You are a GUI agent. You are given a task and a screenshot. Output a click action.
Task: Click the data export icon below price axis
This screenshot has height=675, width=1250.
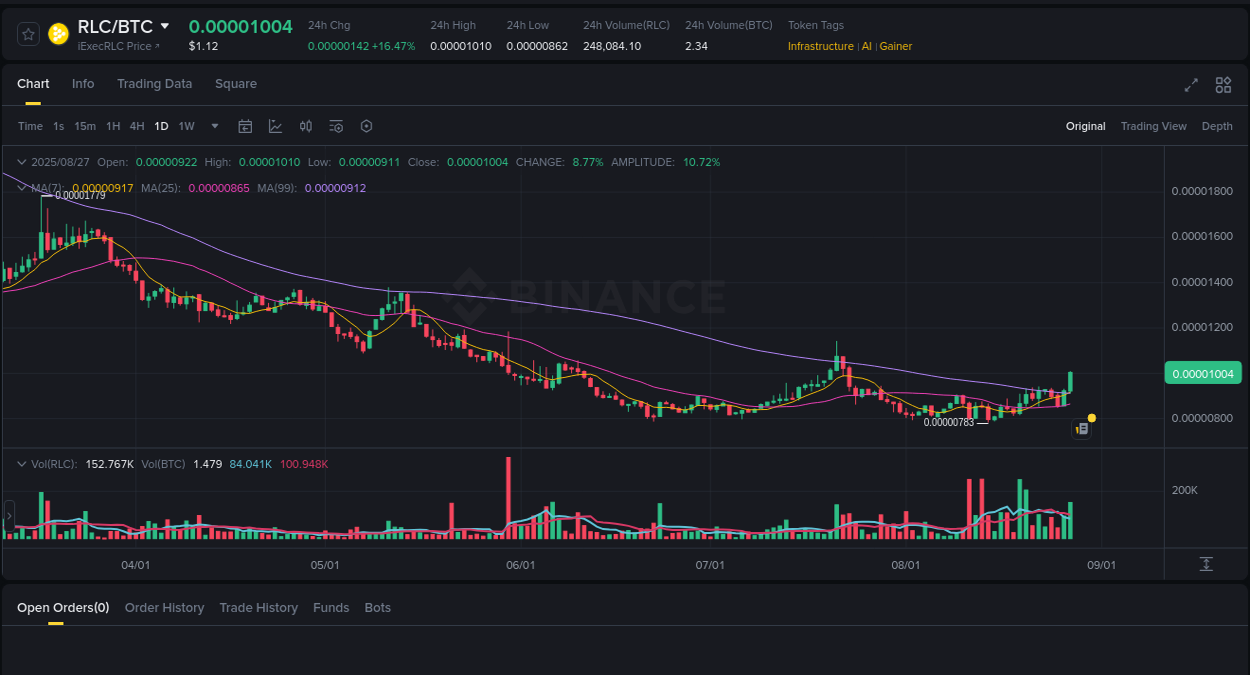1206,564
